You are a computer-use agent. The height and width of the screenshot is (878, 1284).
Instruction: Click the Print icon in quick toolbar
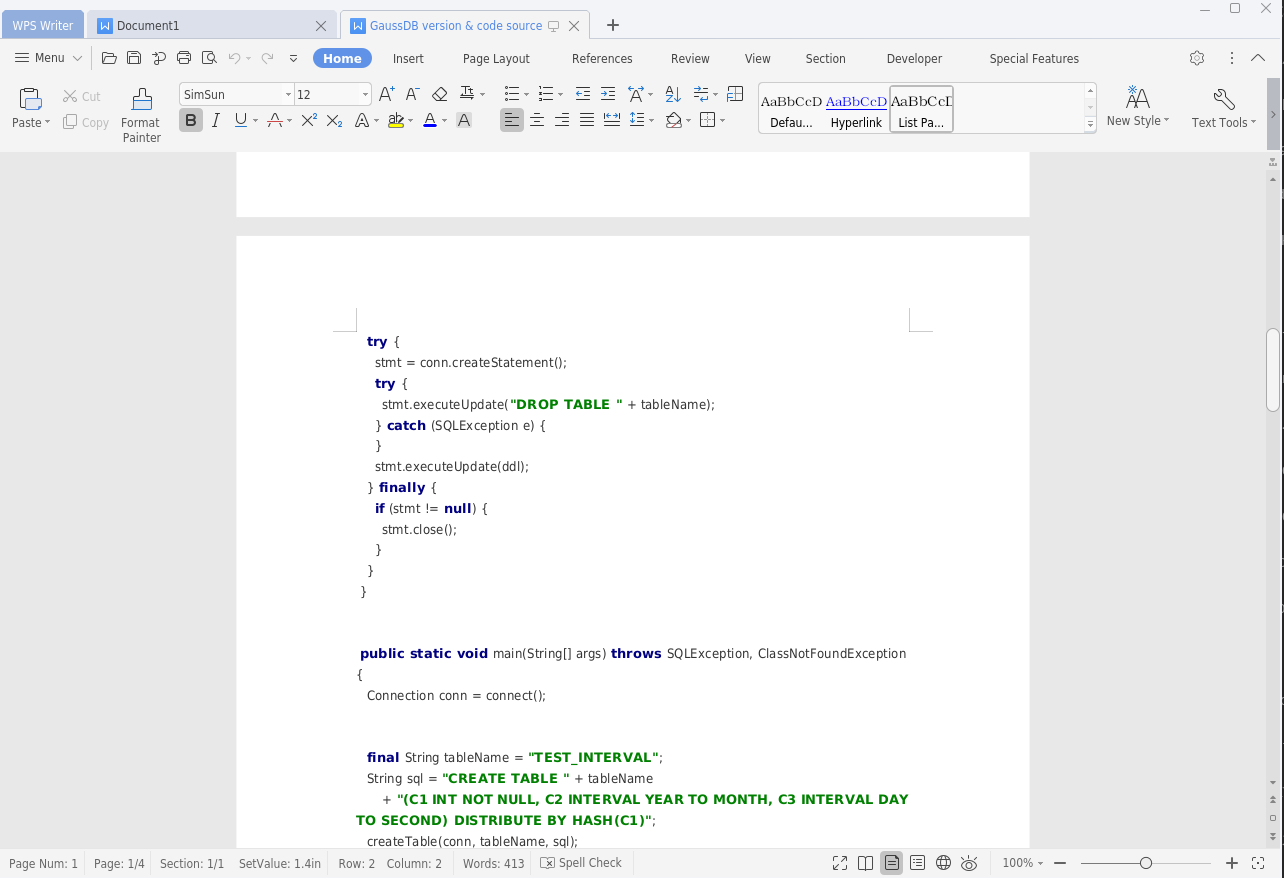[184, 58]
